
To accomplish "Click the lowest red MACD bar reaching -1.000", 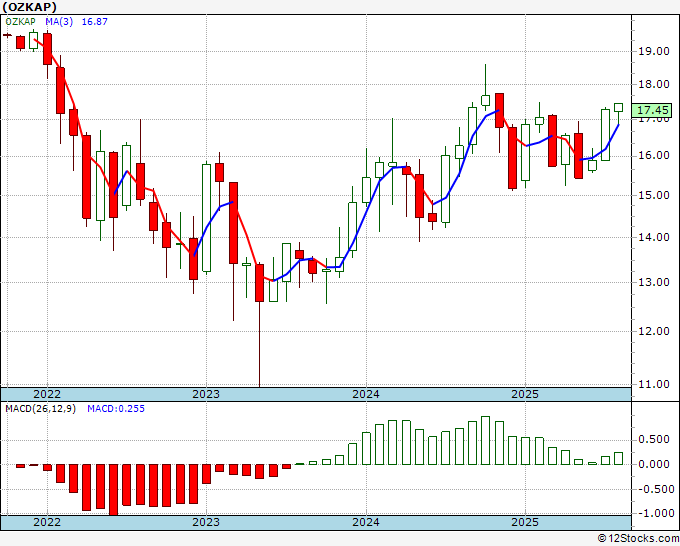I will click(x=114, y=490).
